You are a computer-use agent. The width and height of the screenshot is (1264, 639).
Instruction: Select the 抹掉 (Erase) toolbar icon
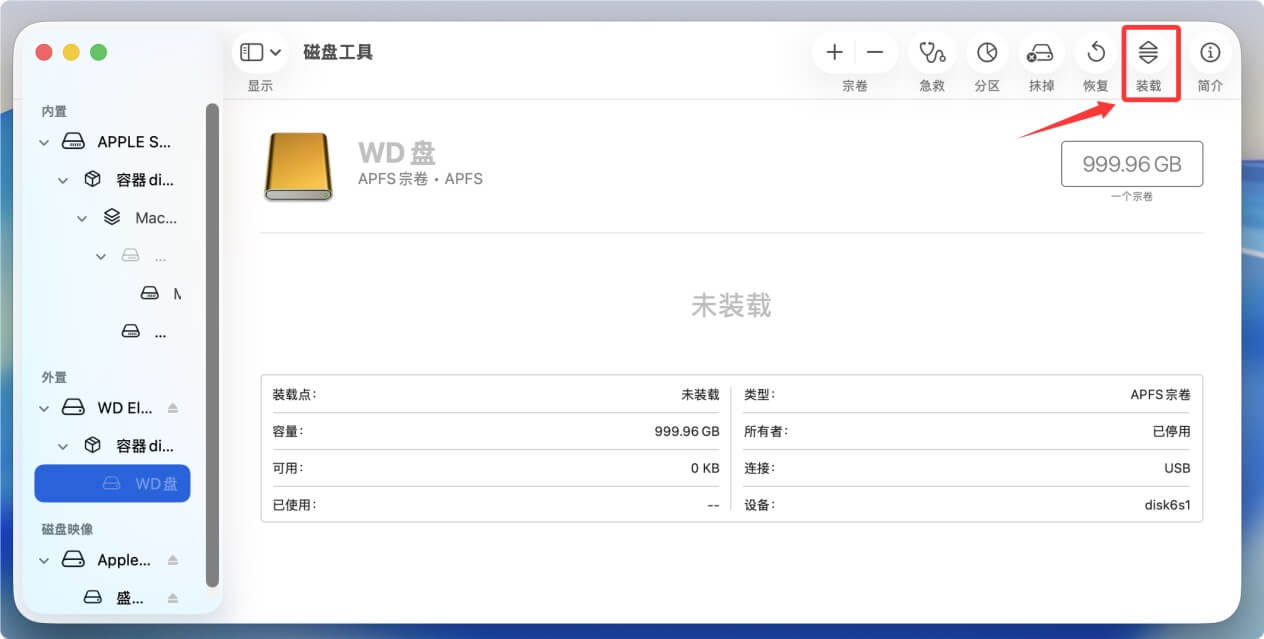pos(1040,52)
